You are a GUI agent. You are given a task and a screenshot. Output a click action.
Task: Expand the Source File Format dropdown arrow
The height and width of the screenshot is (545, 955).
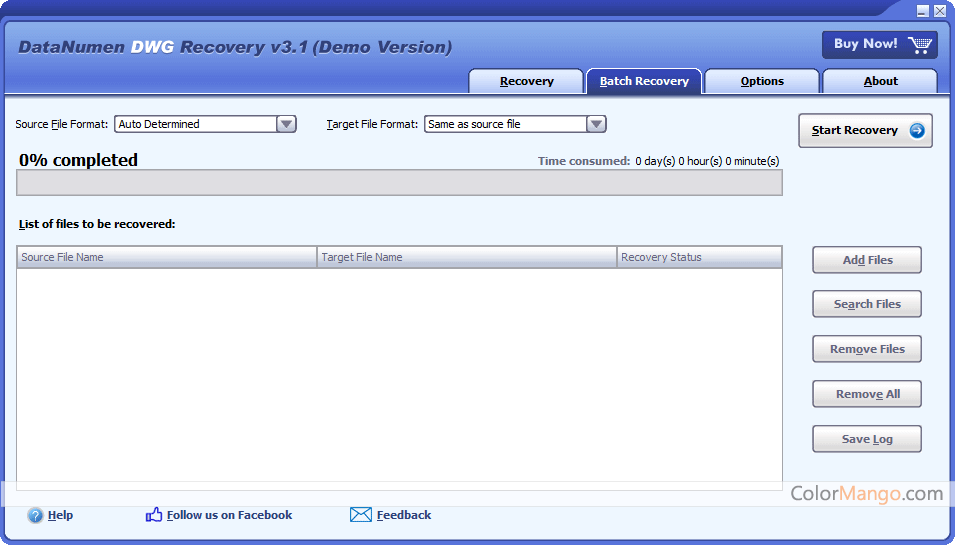[286, 124]
